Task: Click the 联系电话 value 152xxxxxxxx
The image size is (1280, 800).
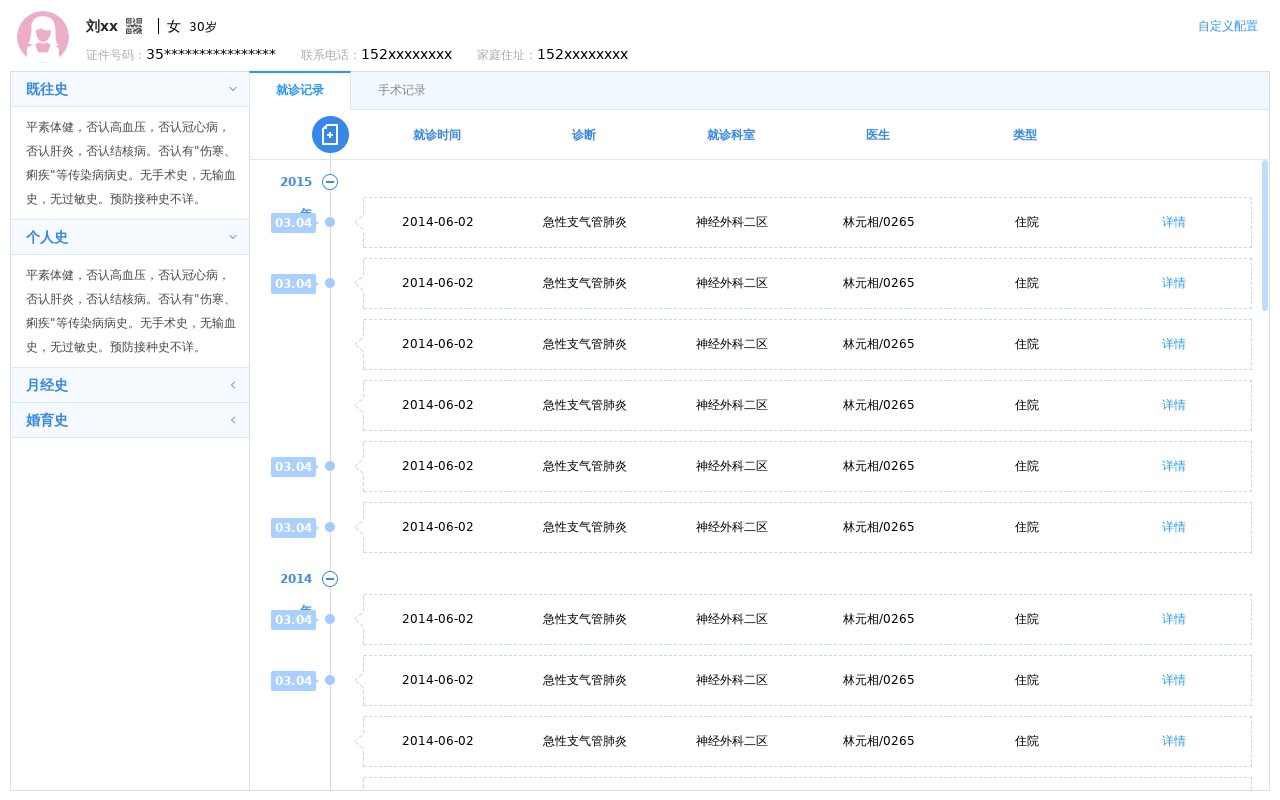Action: [407, 54]
